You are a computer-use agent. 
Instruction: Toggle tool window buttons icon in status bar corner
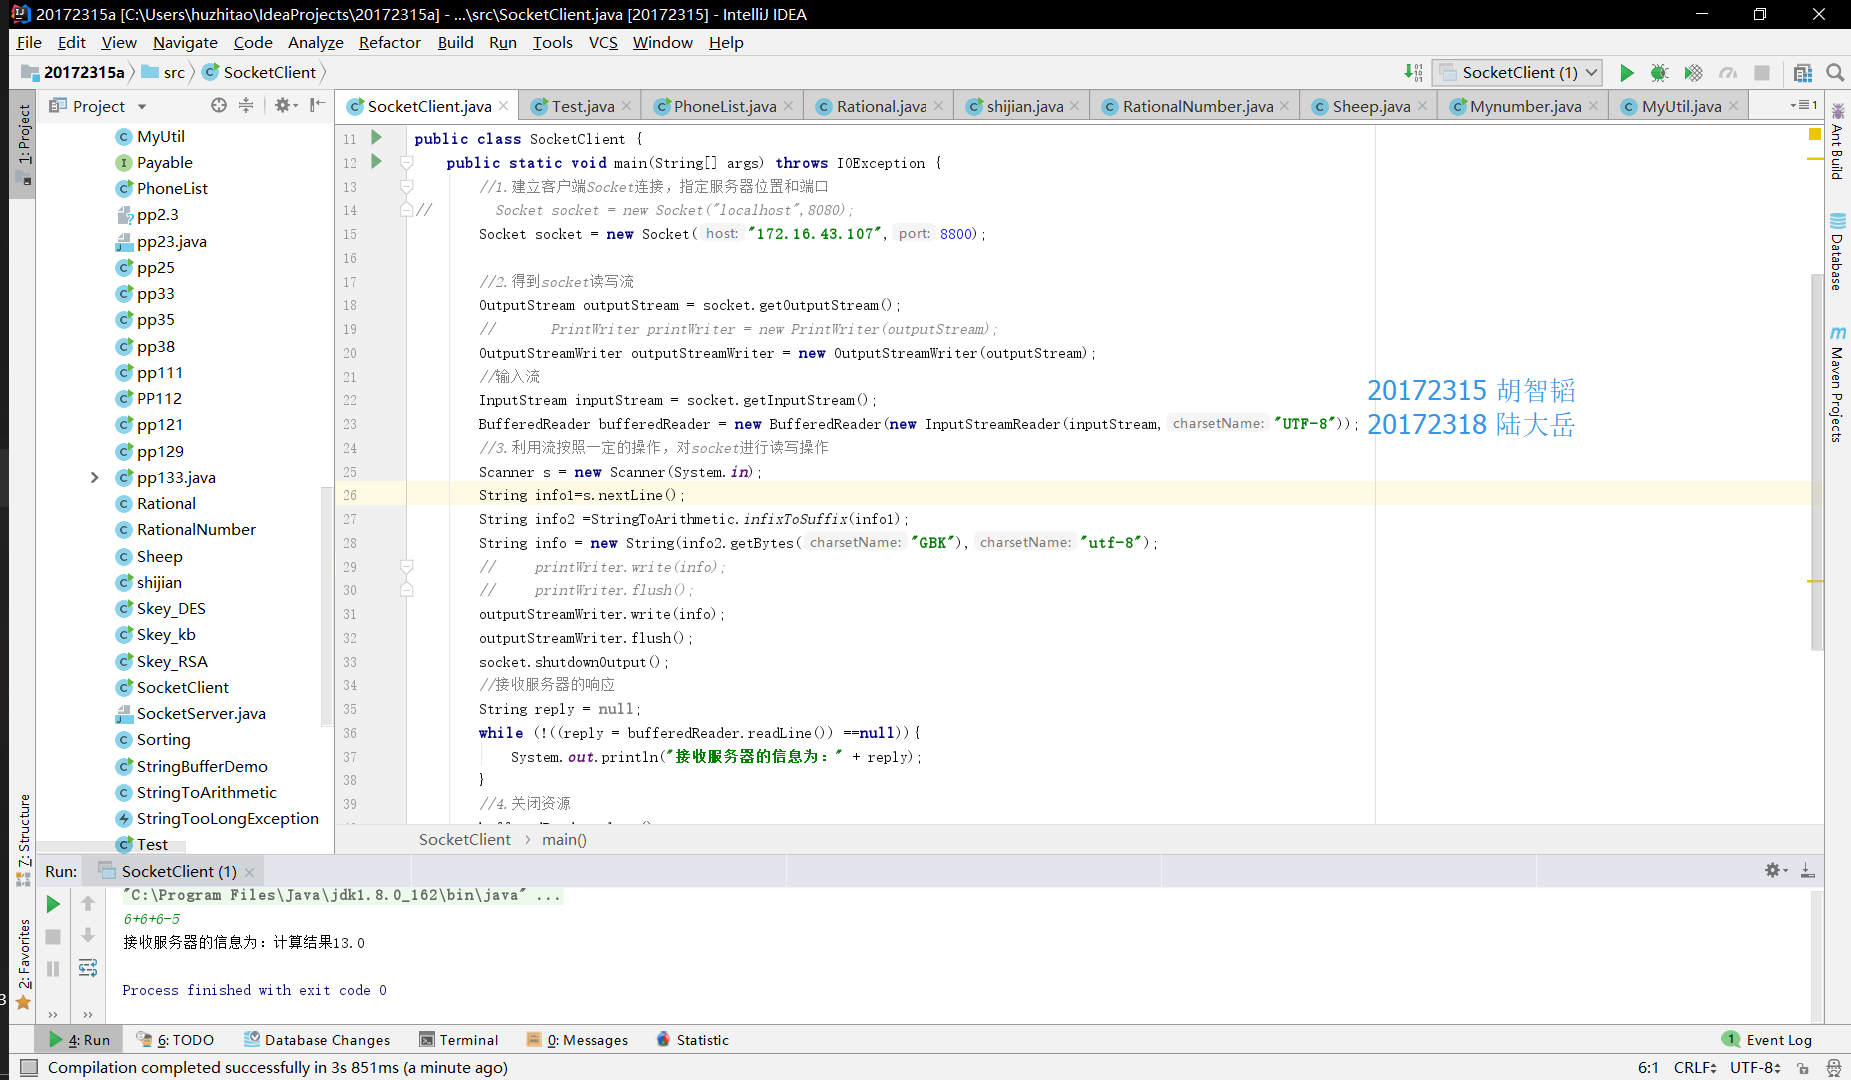coord(29,1068)
